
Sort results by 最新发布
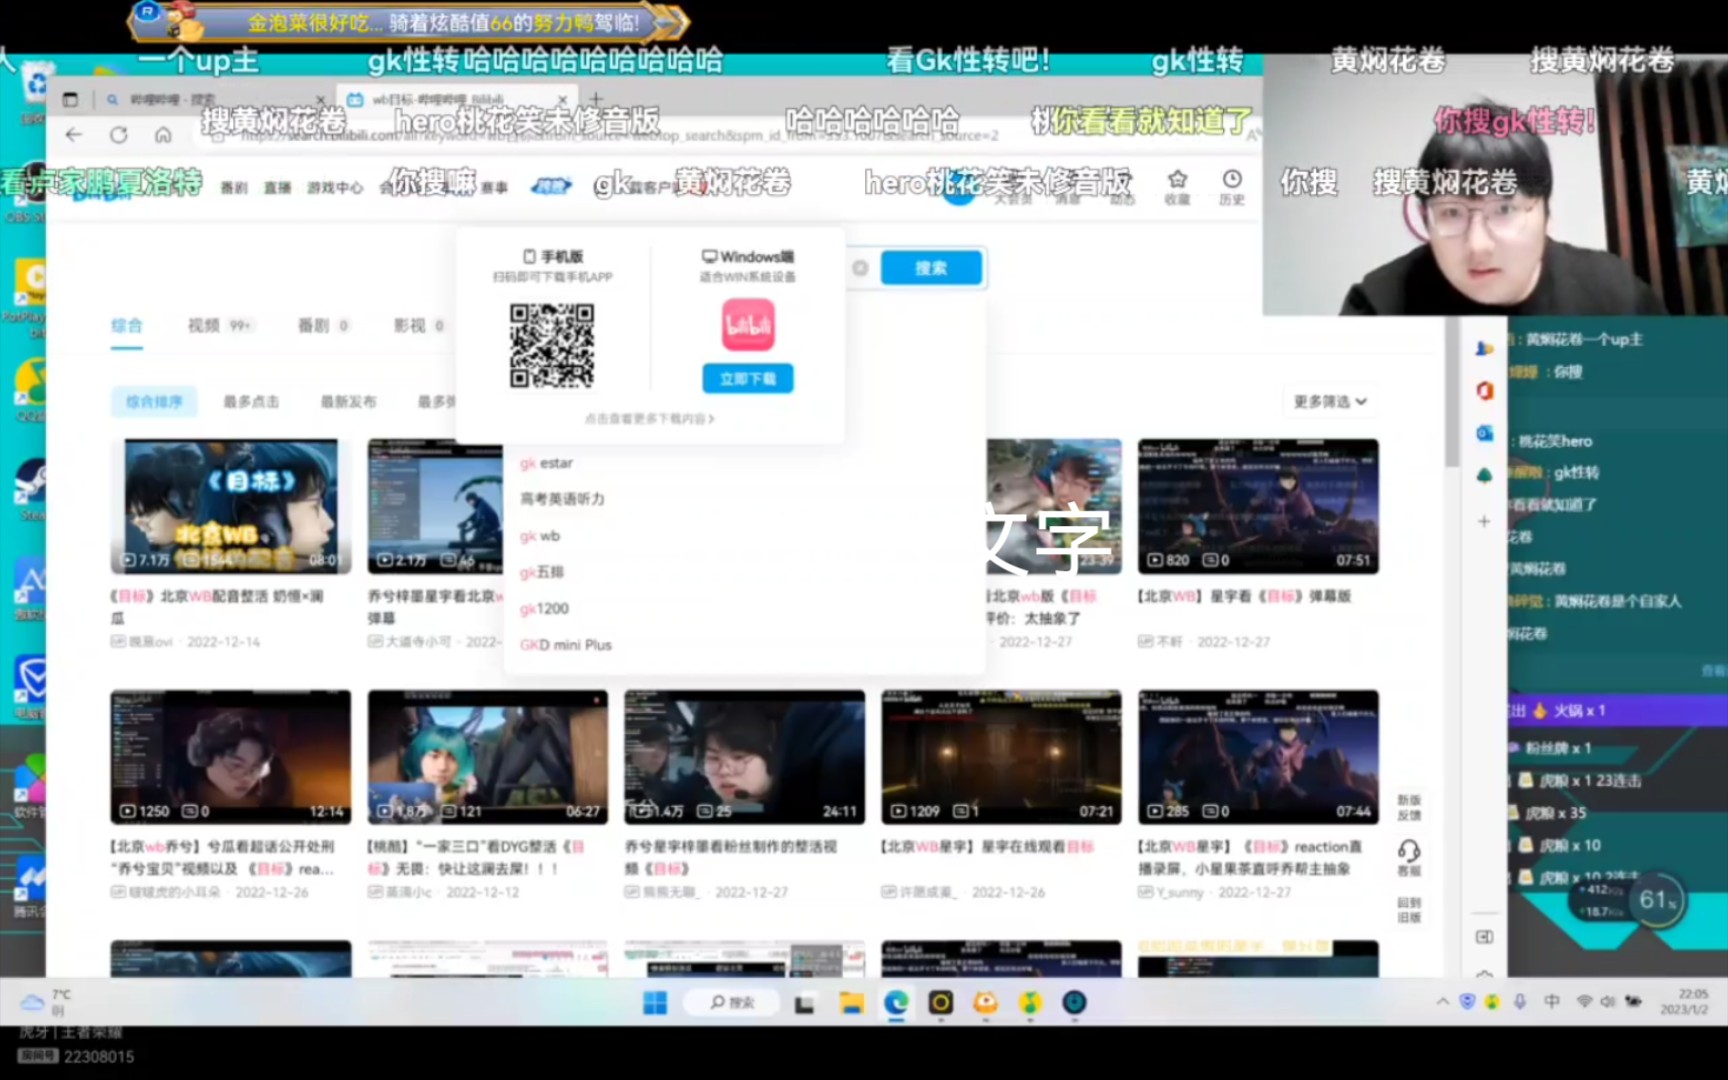pyautogui.click(x=348, y=402)
